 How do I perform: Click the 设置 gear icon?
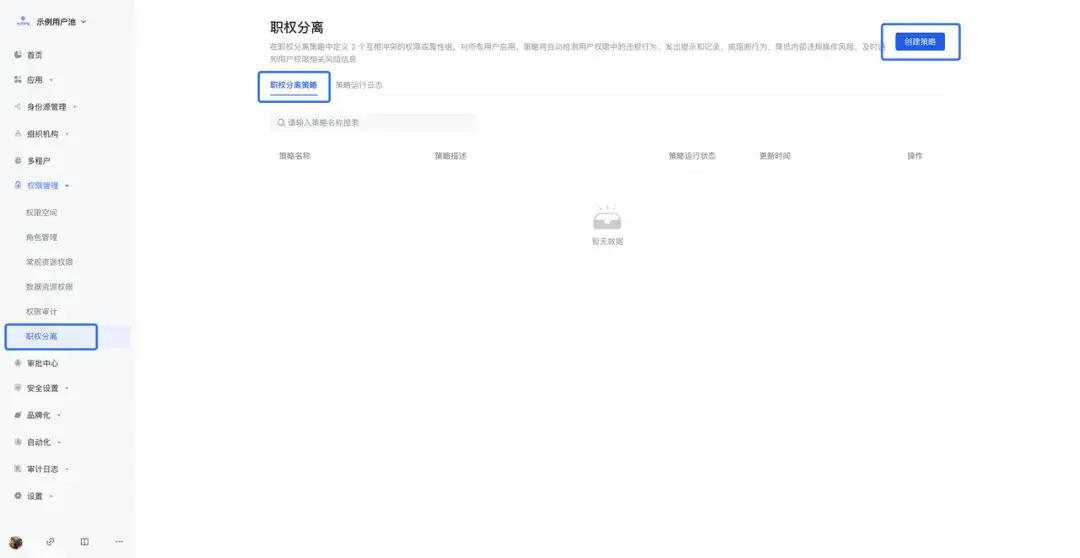coord(18,495)
